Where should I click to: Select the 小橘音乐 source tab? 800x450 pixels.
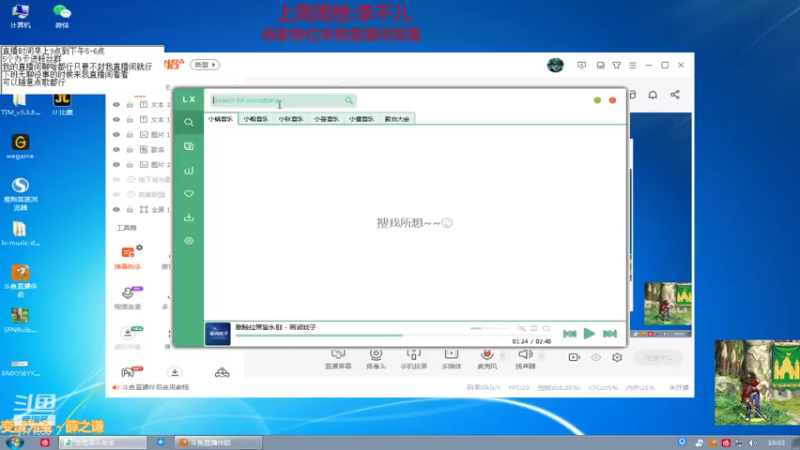tap(220, 119)
